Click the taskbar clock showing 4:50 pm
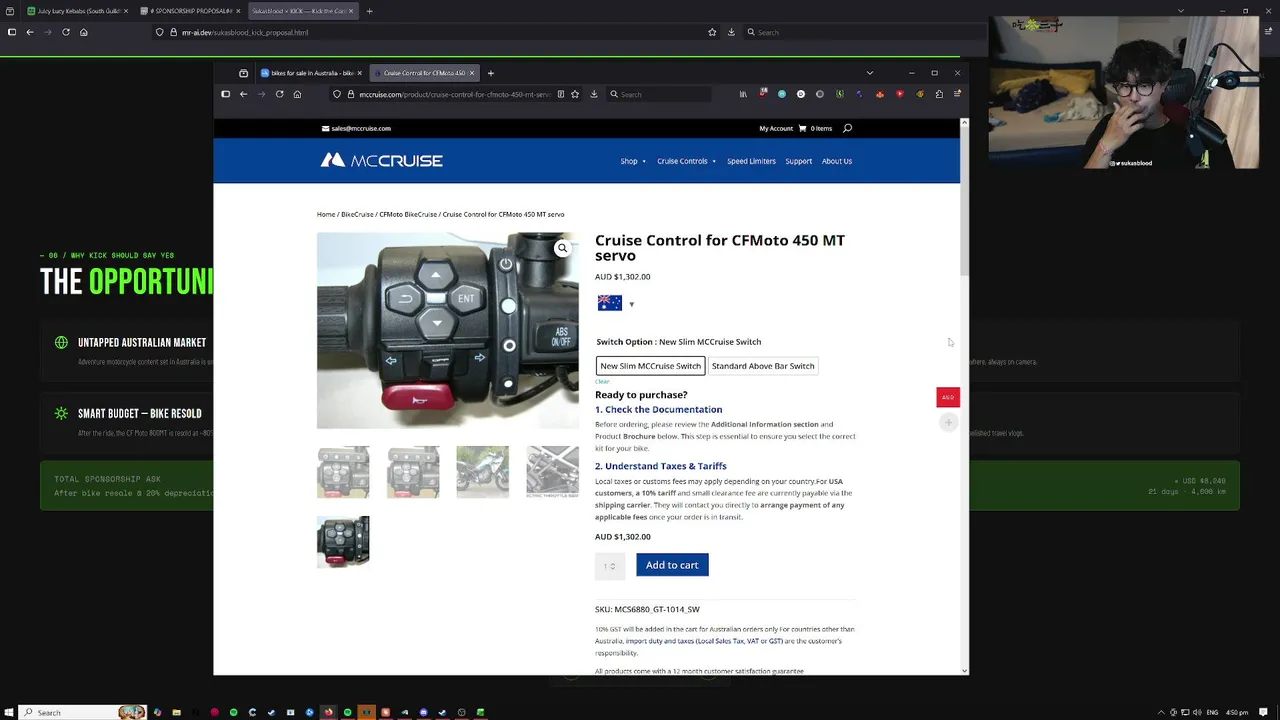1280x720 pixels. (x=1237, y=712)
